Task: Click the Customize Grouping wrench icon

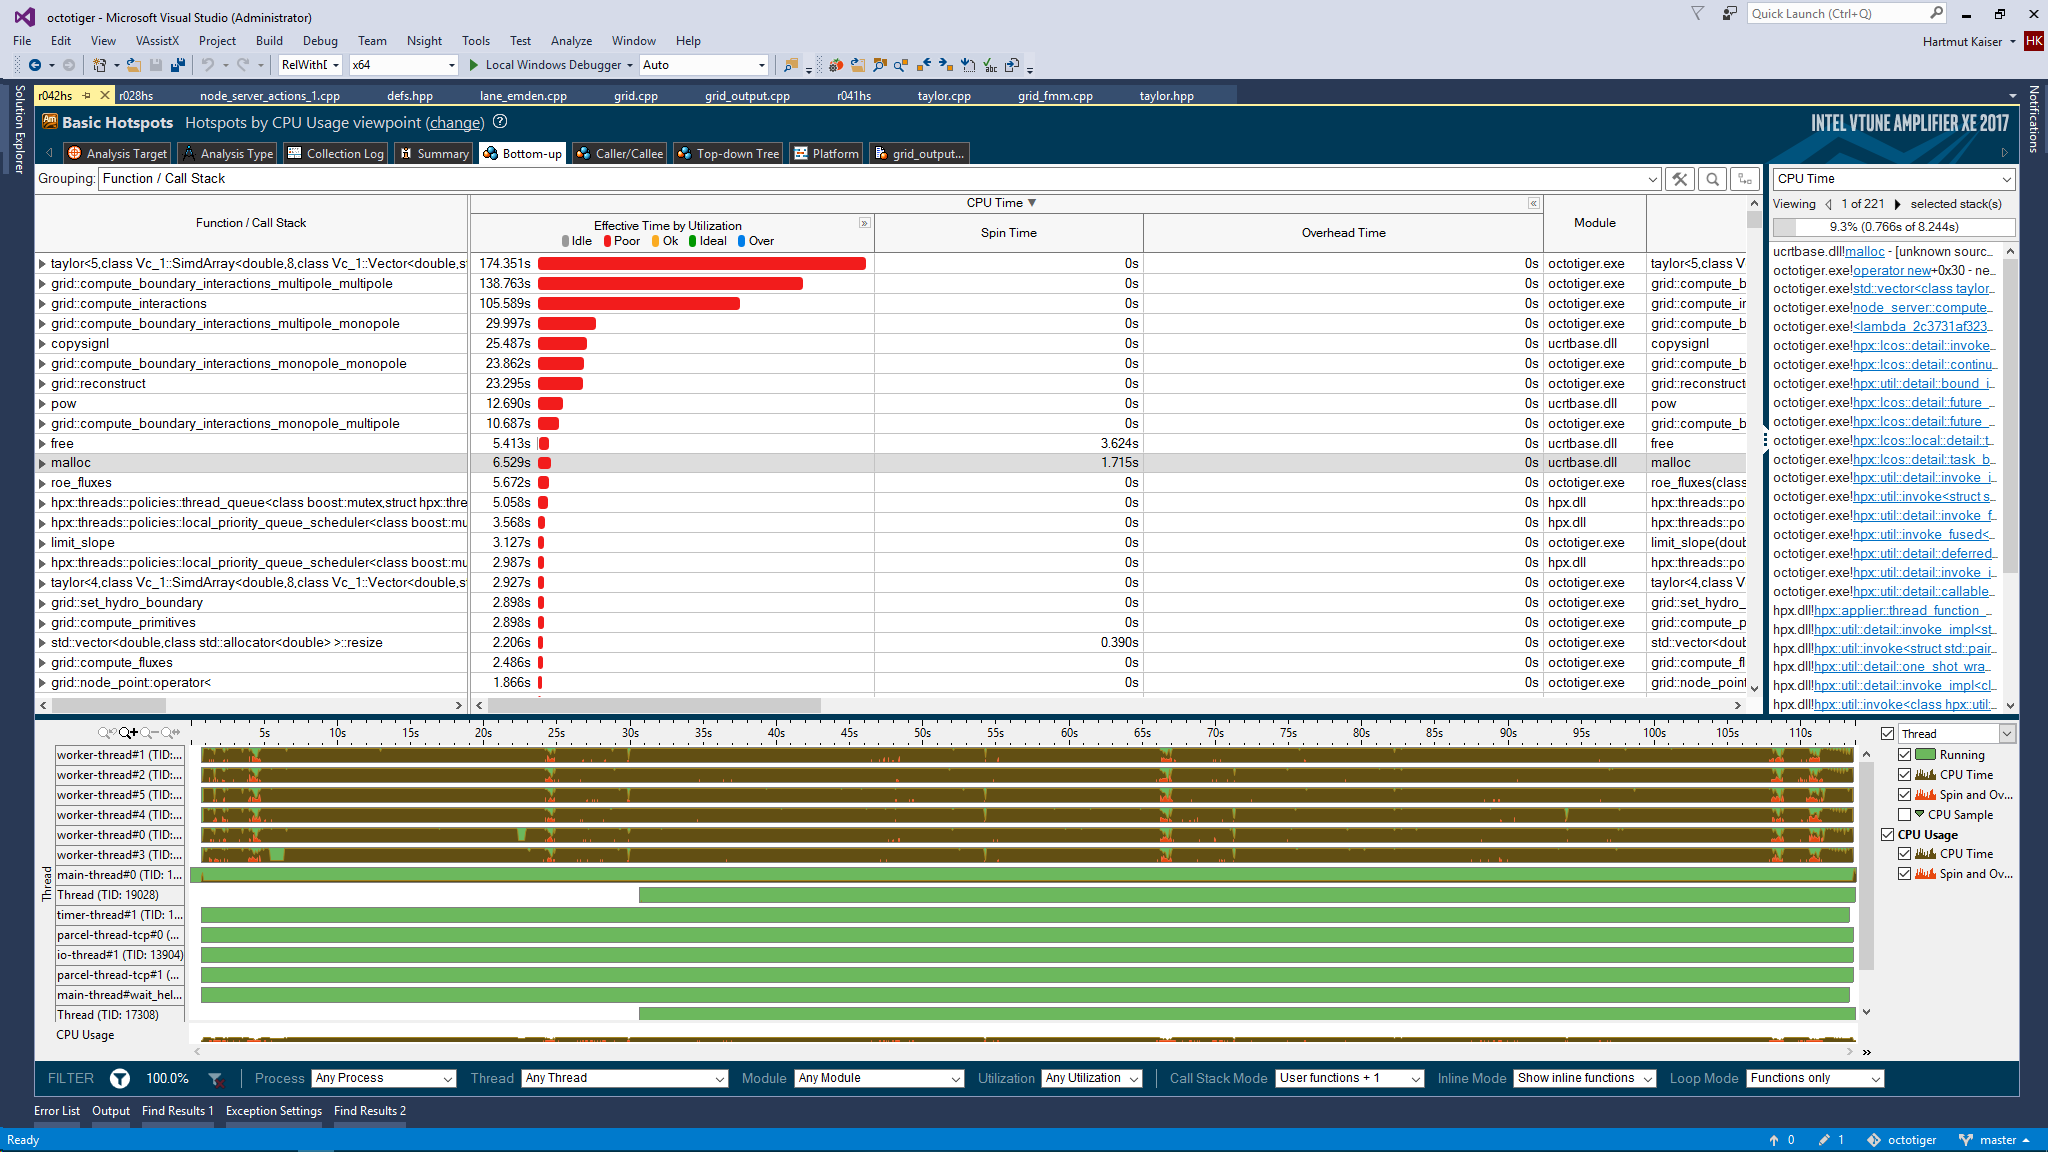Action: pos(1680,179)
